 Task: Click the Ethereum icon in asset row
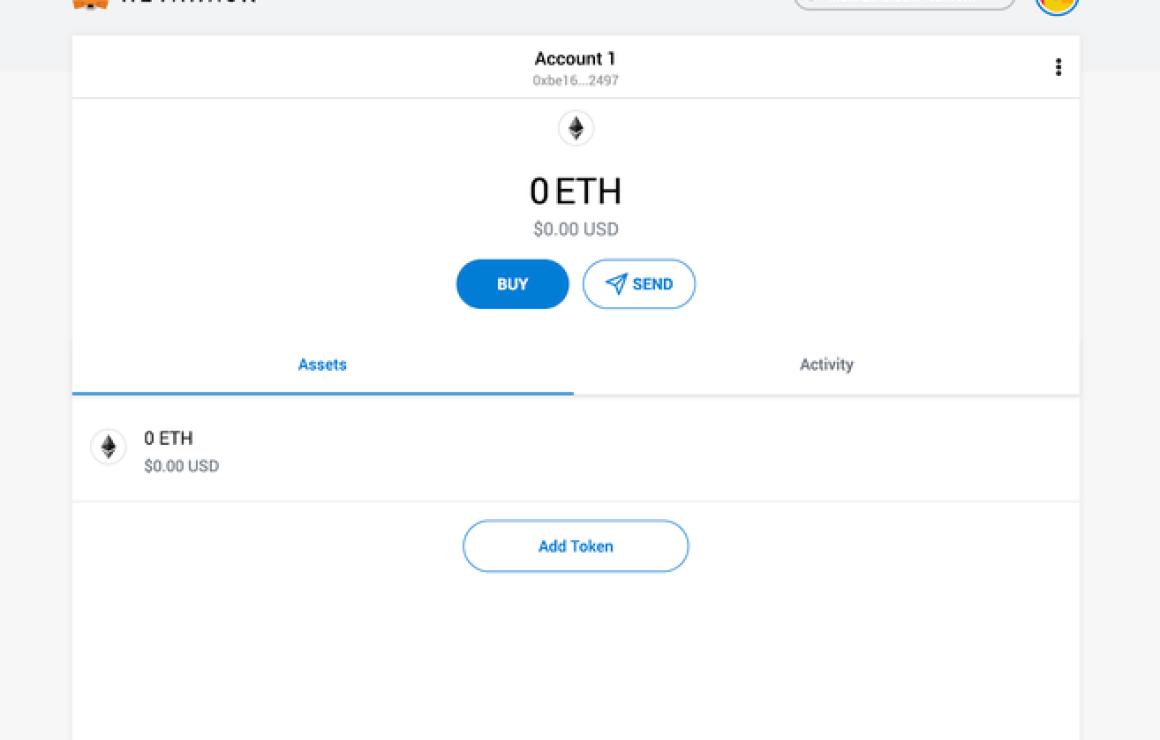pyautogui.click(x=108, y=446)
